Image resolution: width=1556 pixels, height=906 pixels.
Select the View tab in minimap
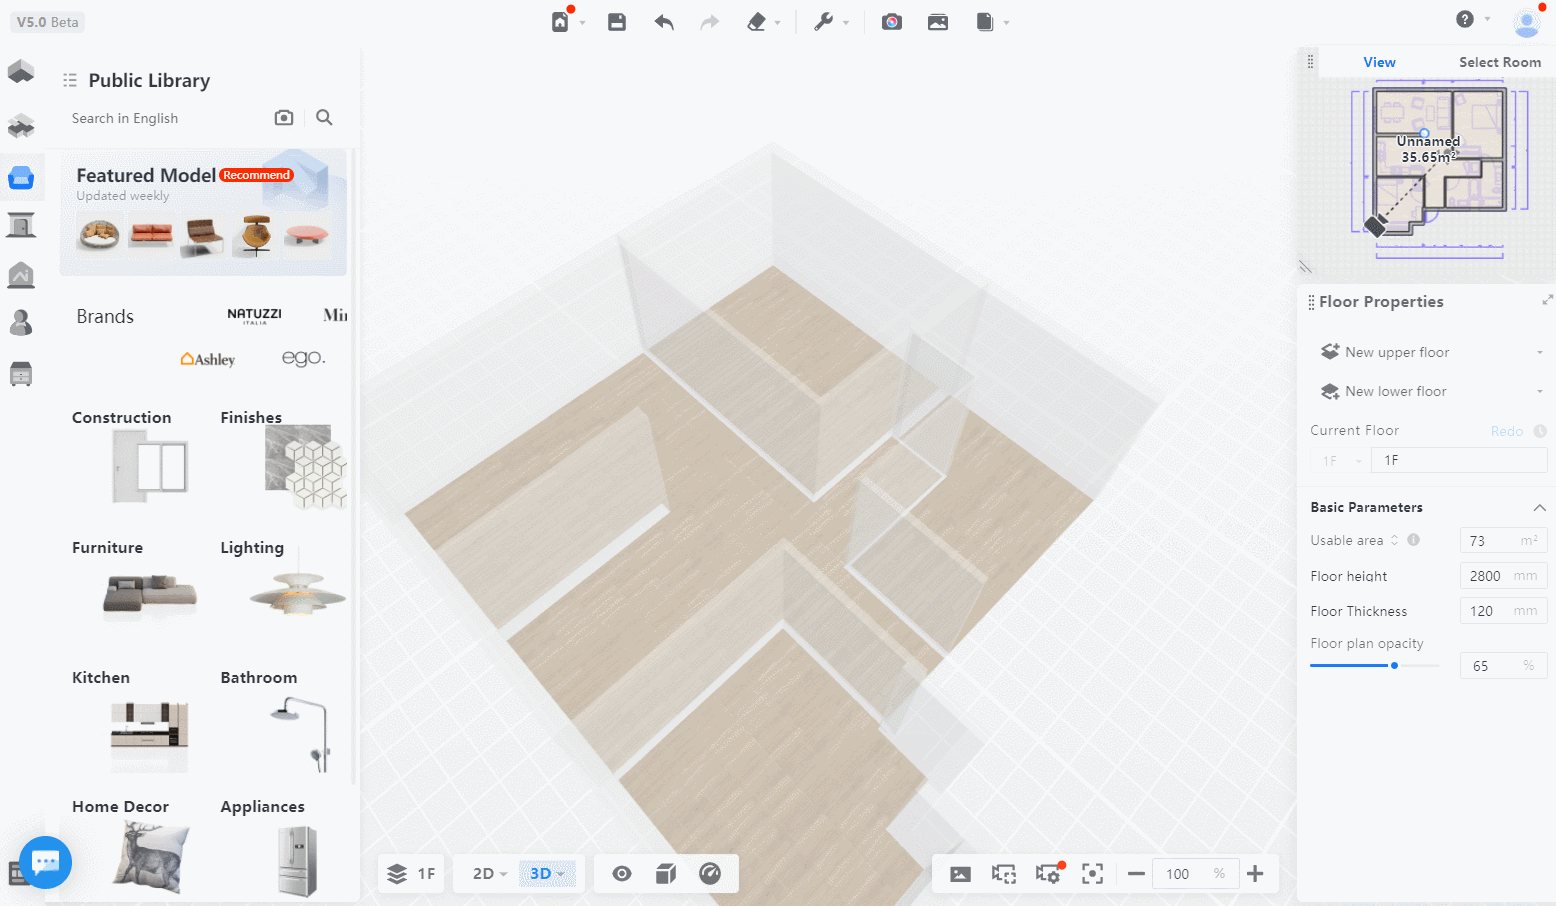pos(1379,62)
